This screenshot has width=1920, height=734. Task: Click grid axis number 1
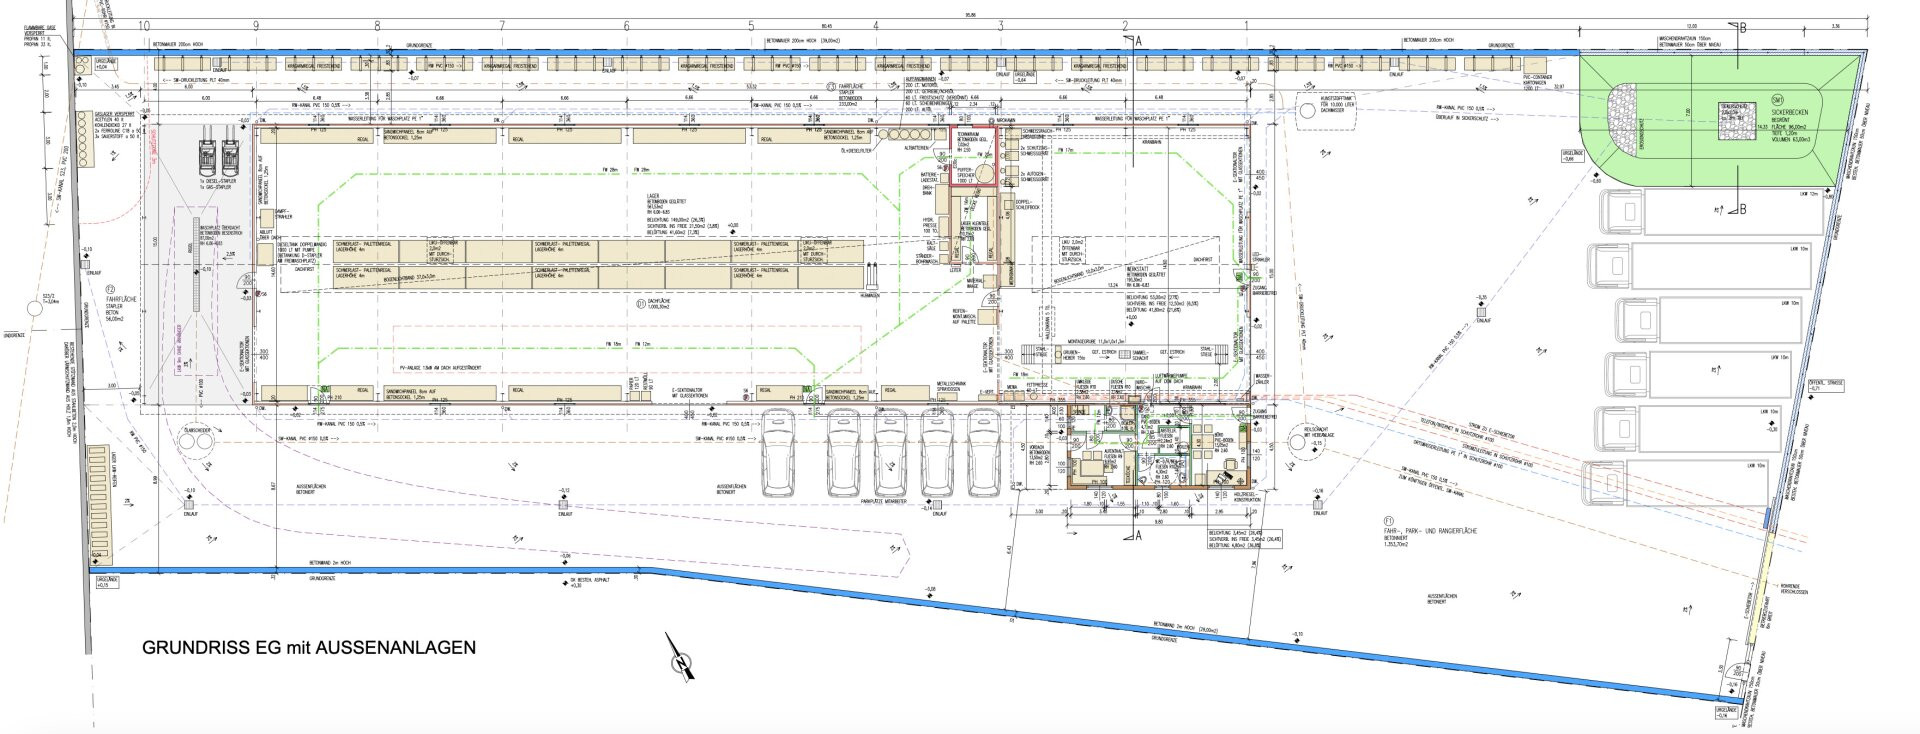pyautogui.click(x=1247, y=25)
